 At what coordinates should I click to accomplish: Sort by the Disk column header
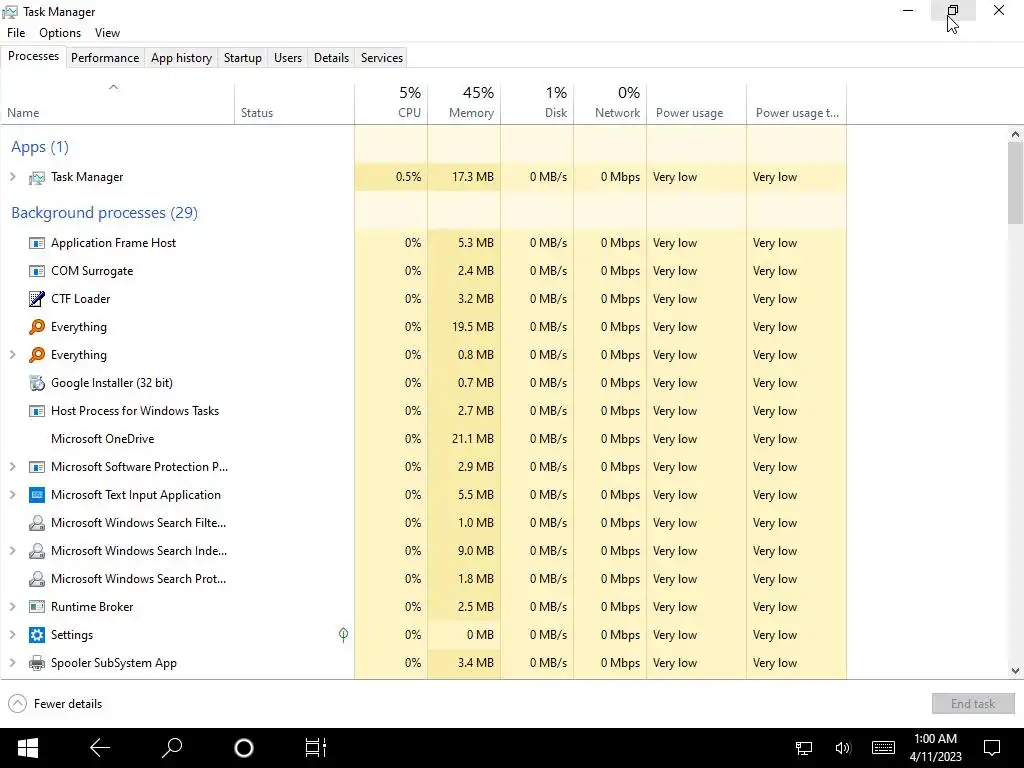(x=537, y=103)
